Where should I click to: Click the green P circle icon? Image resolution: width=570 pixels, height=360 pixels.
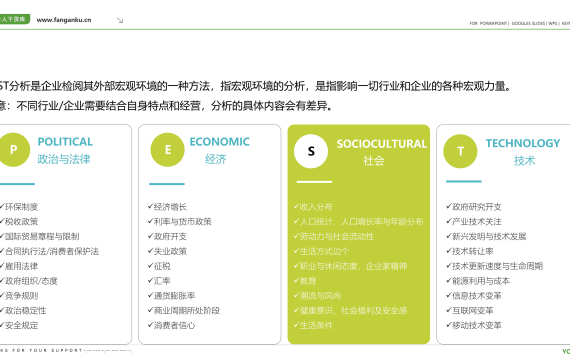pos(13,149)
